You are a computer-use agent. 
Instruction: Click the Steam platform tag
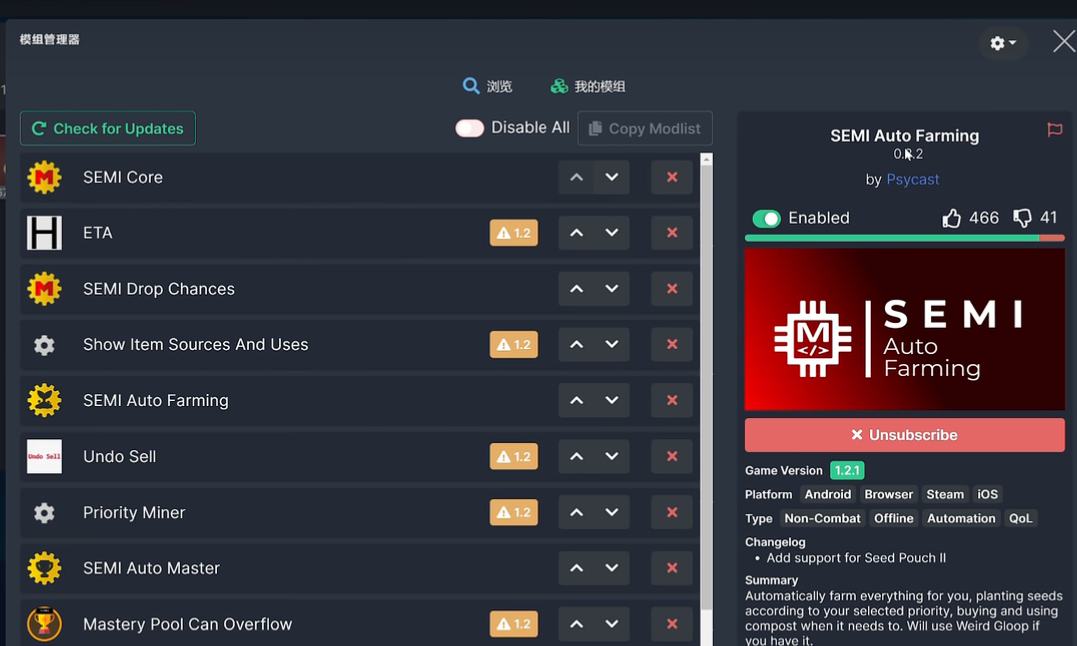pos(944,494)
